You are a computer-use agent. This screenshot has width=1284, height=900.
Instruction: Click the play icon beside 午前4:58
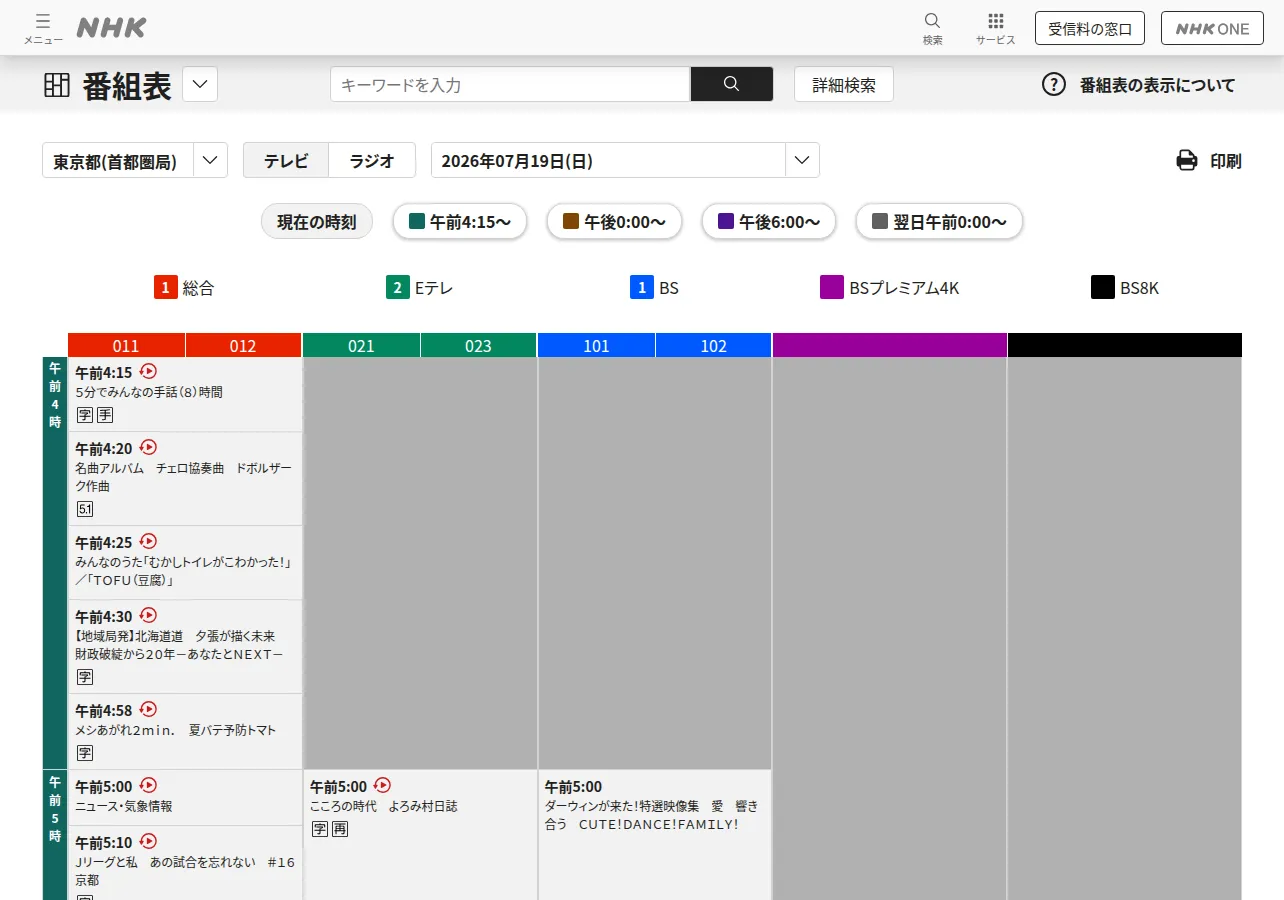click(x=149, y=709)
